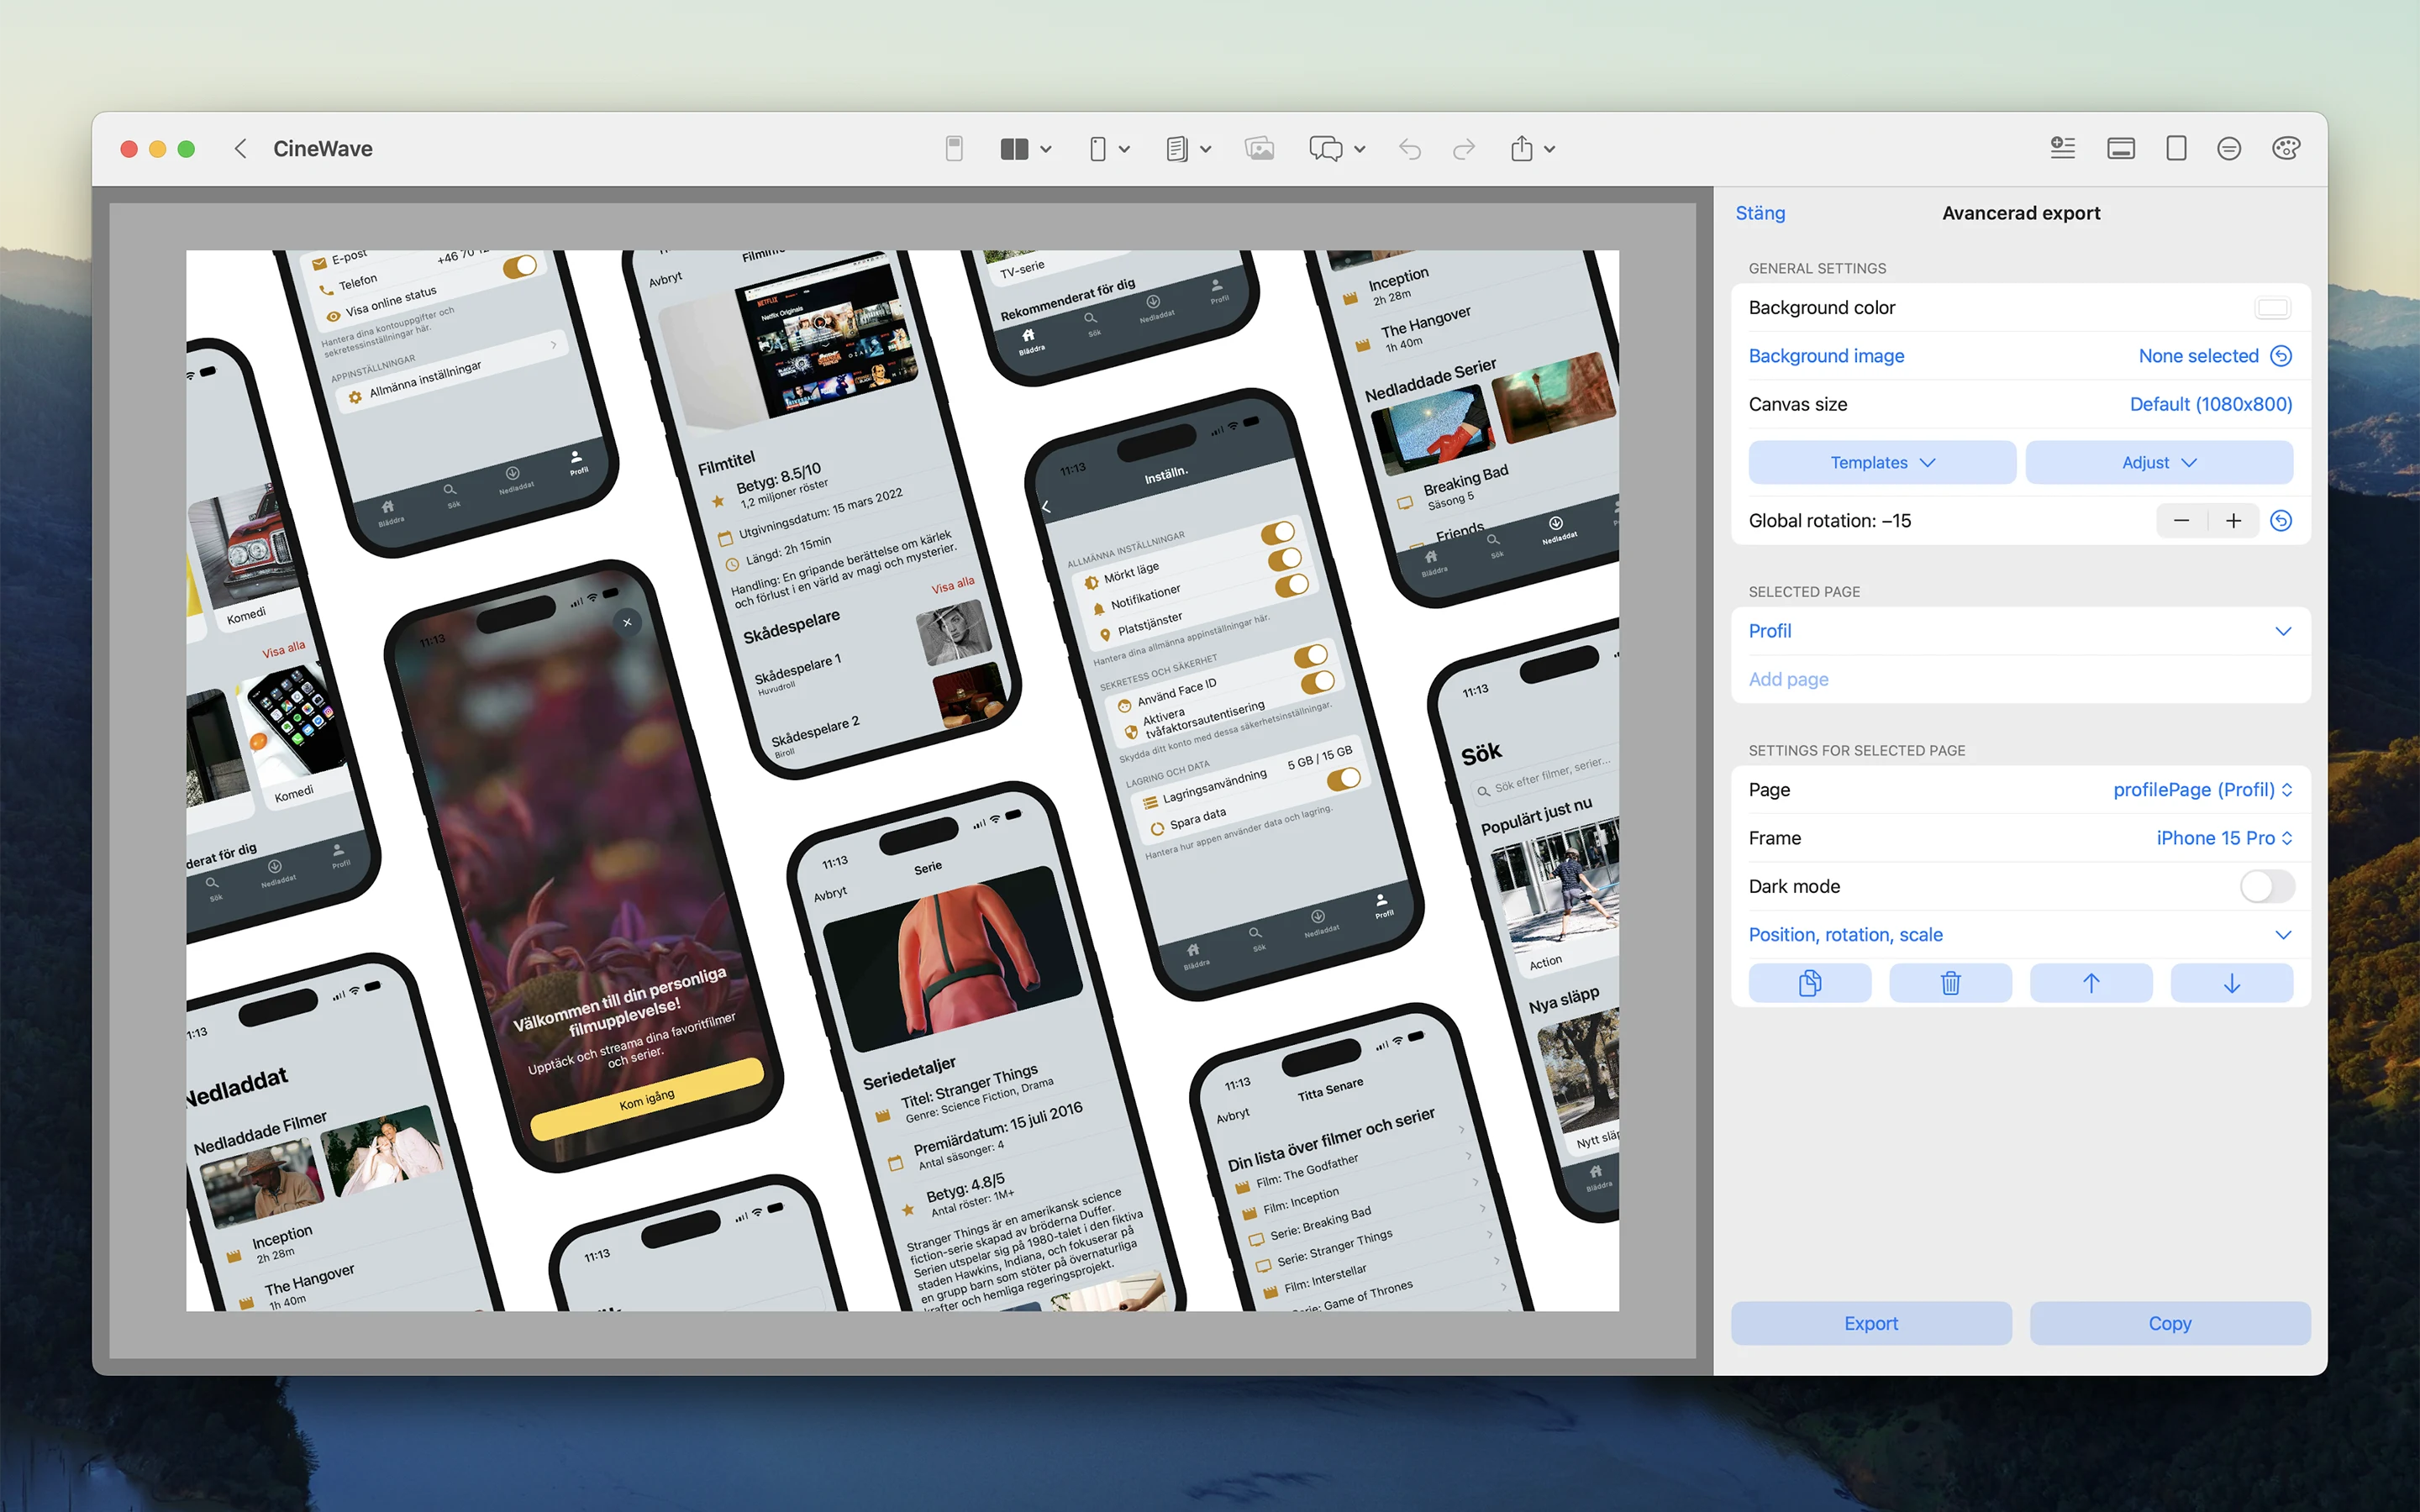This screenshot has height=1512, width=2420.
Task: Click Stäng to close the export panel
Action: pyautogui.click(x=1760, y=212)
